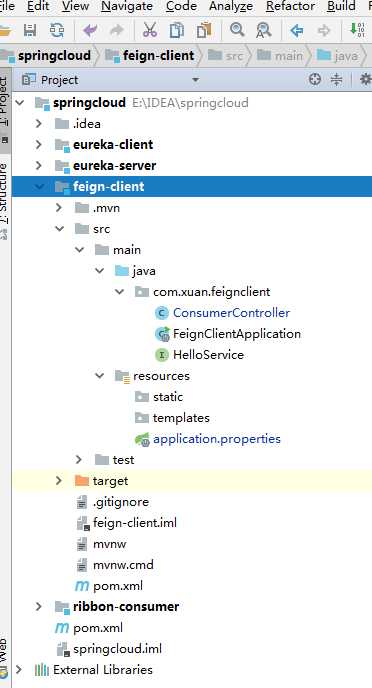The image size is (372, 688).
Task: Click the Find magnifier icon
Action: point(237,29)
